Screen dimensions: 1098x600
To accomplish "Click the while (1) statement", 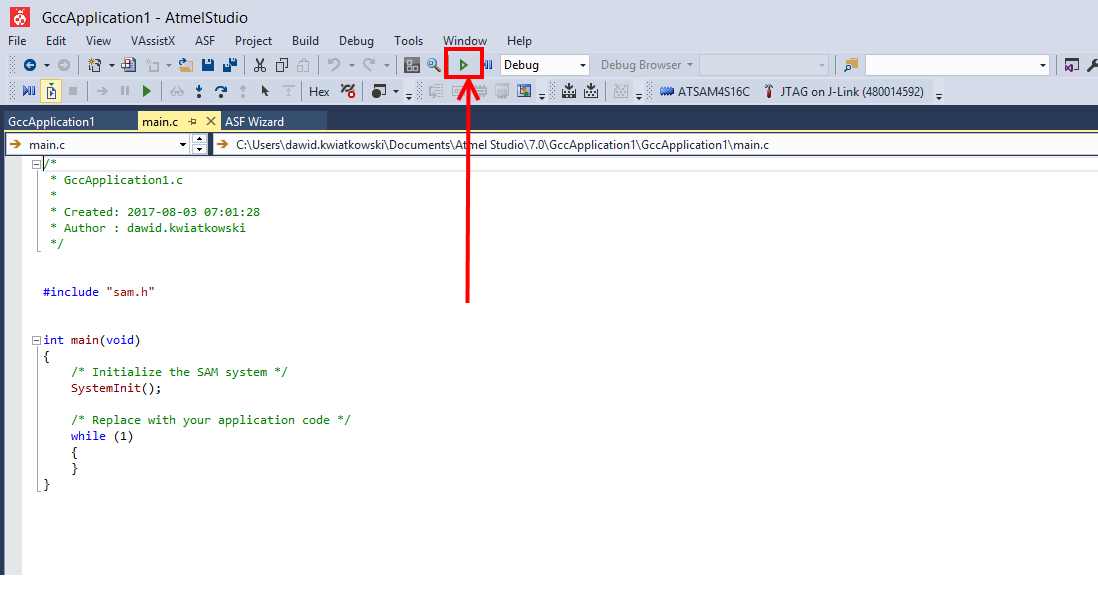I will point(102,436).
